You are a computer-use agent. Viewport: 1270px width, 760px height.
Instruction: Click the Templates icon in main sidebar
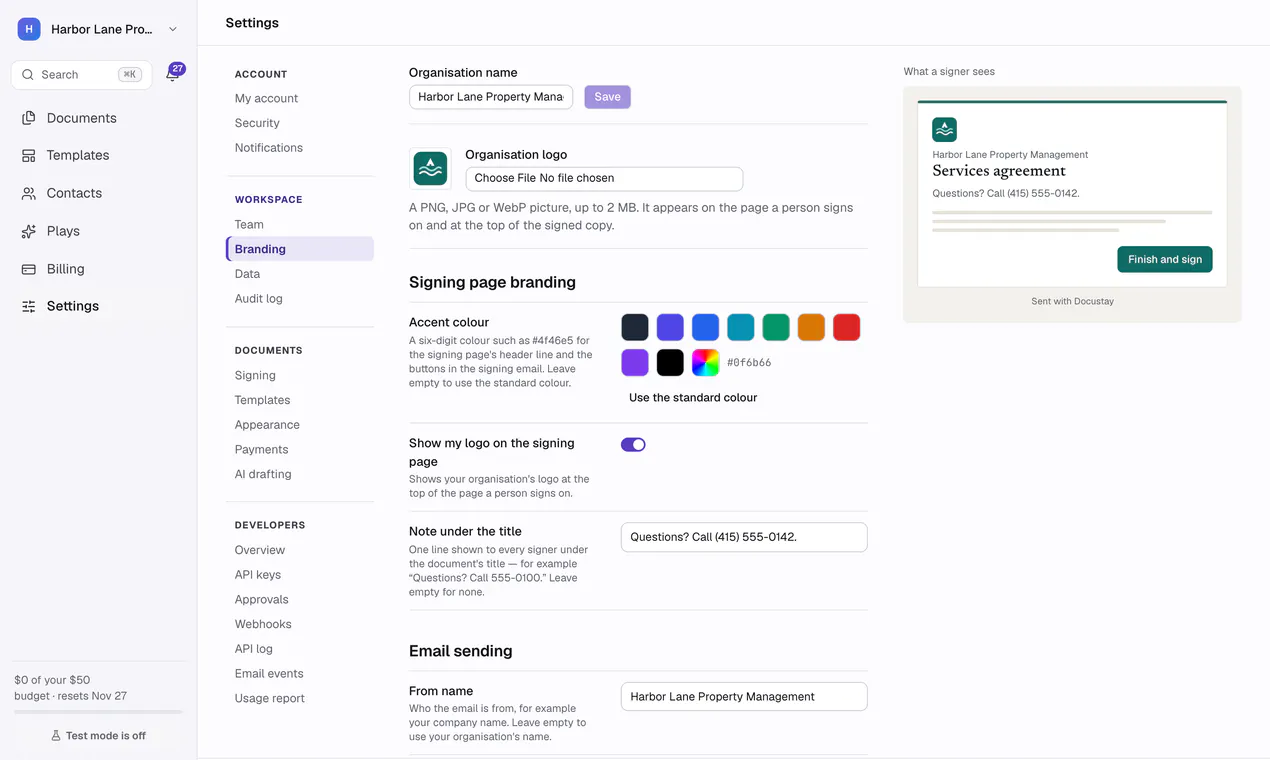click(29, 156)
